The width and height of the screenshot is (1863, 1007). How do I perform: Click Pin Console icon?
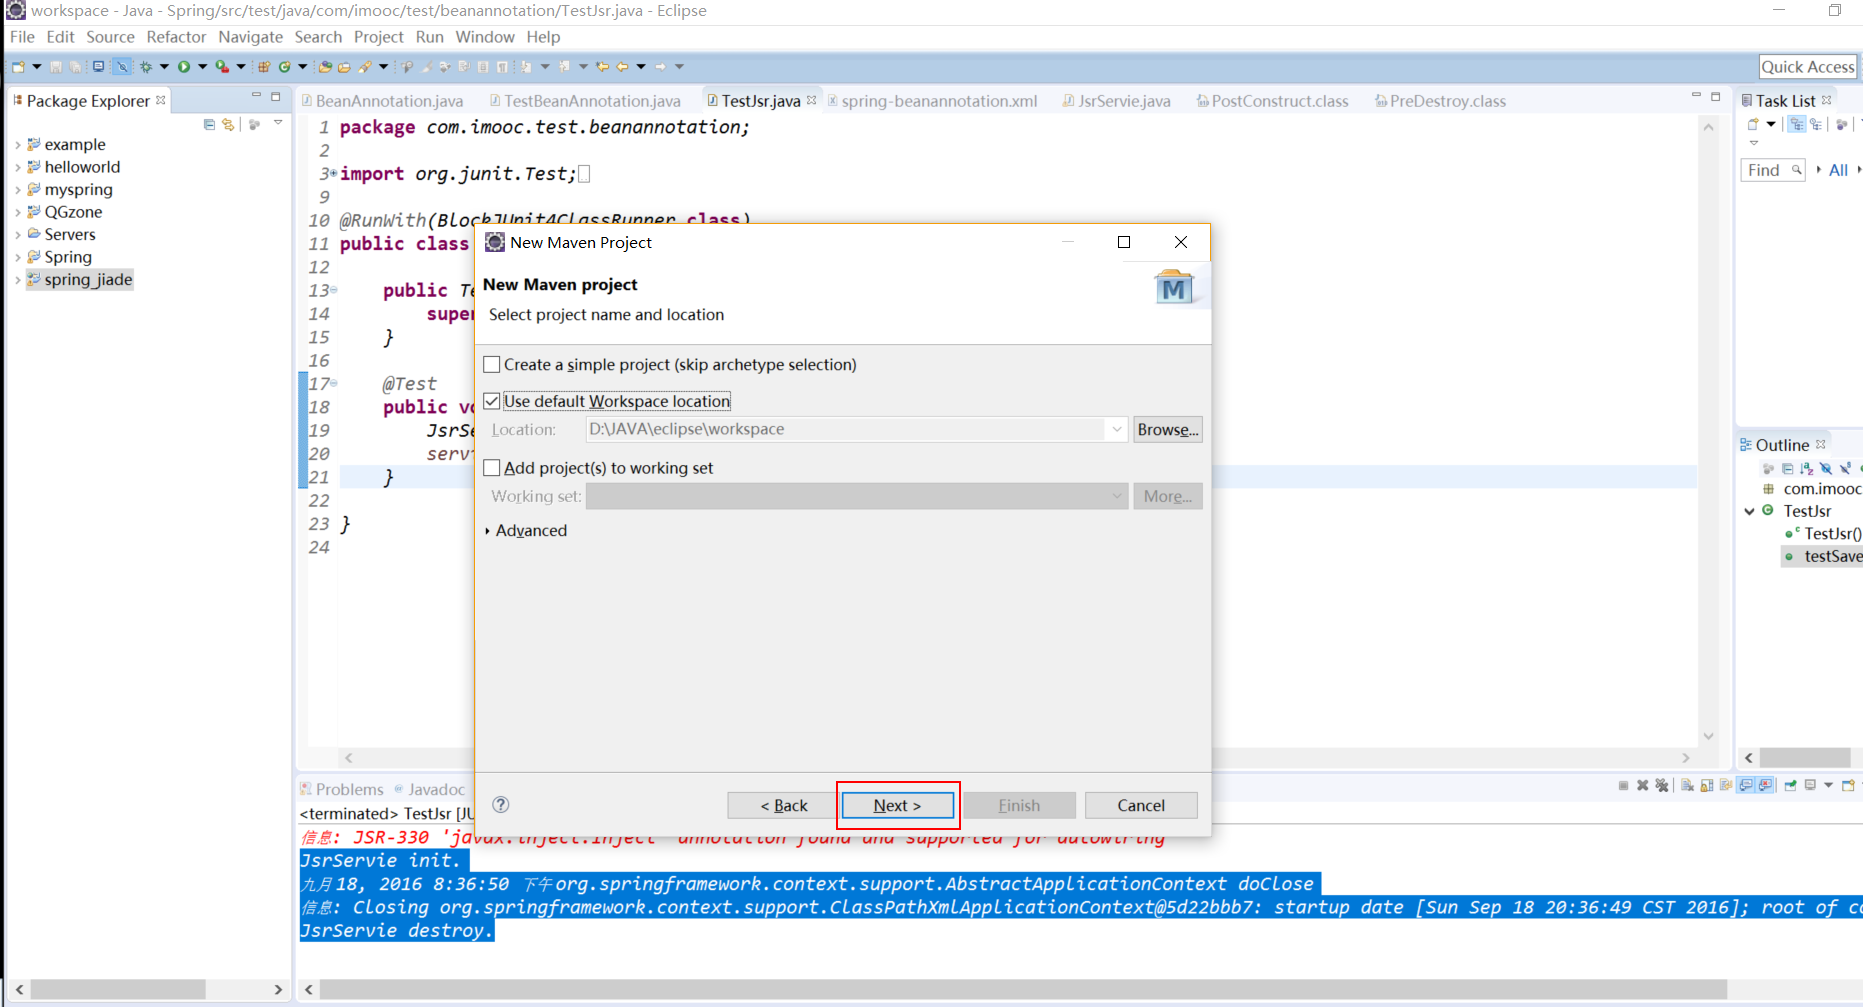click(1790, 785)
